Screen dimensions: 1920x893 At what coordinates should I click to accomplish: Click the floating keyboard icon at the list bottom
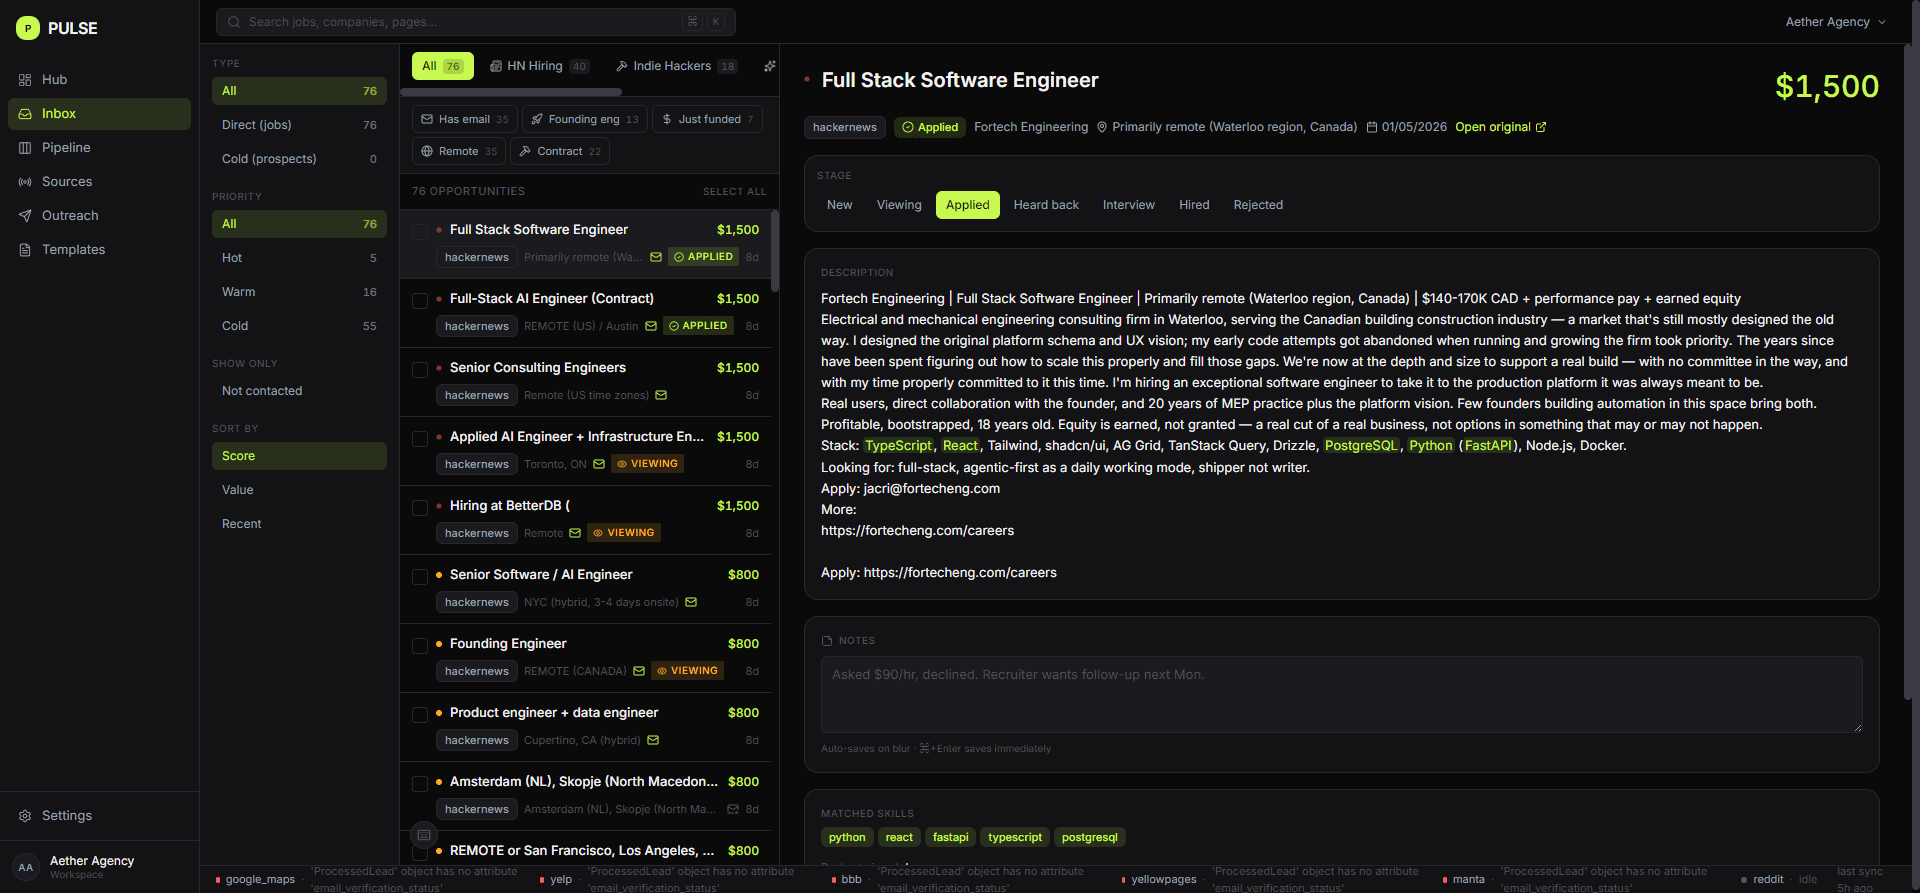(x=424, y=835)
